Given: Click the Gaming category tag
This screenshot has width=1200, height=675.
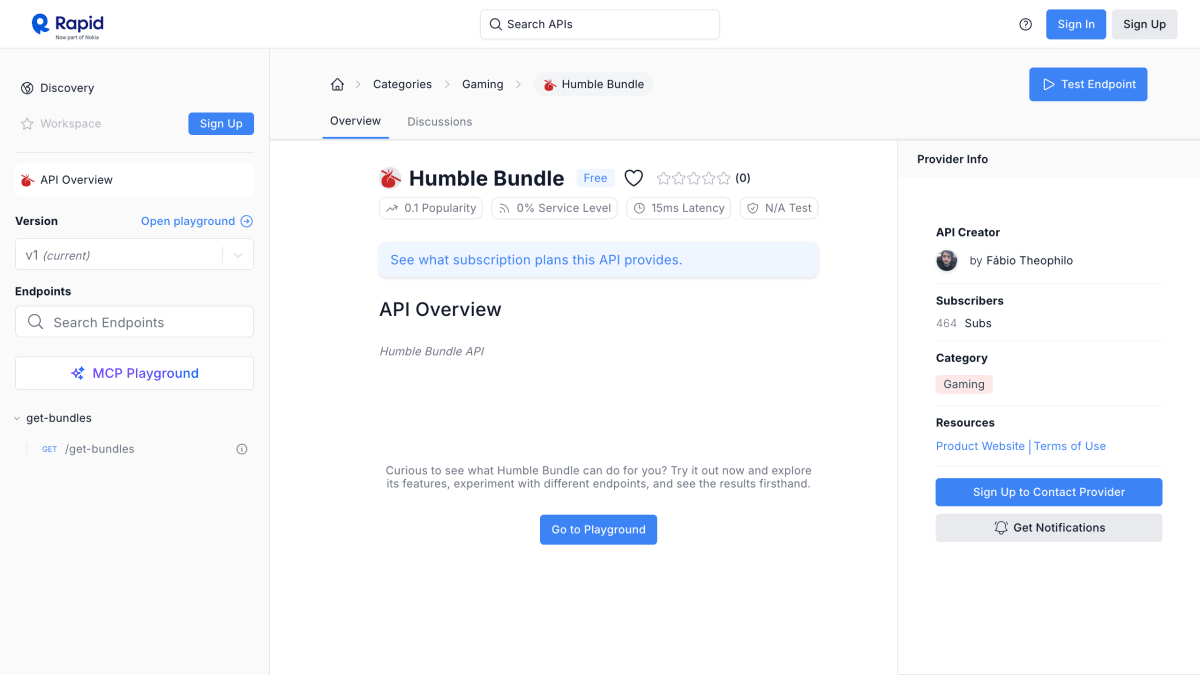Looking at the screenshot, I should tap(964, 384).
